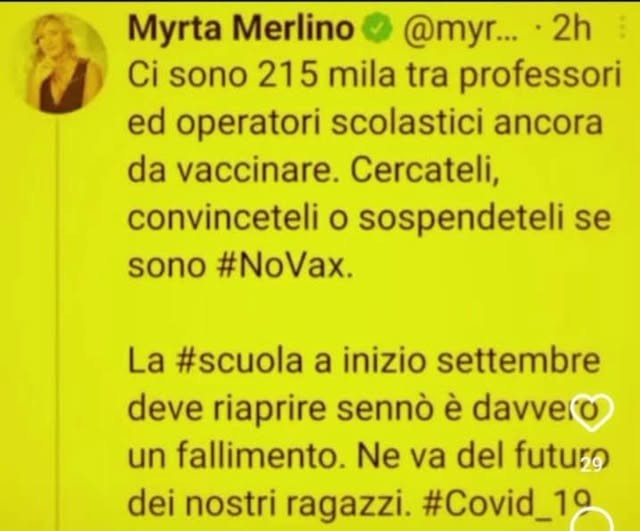This screenshot has width=640, height=531.
Task: Click the @myr... username handle
Action: [x=460, y=29]
